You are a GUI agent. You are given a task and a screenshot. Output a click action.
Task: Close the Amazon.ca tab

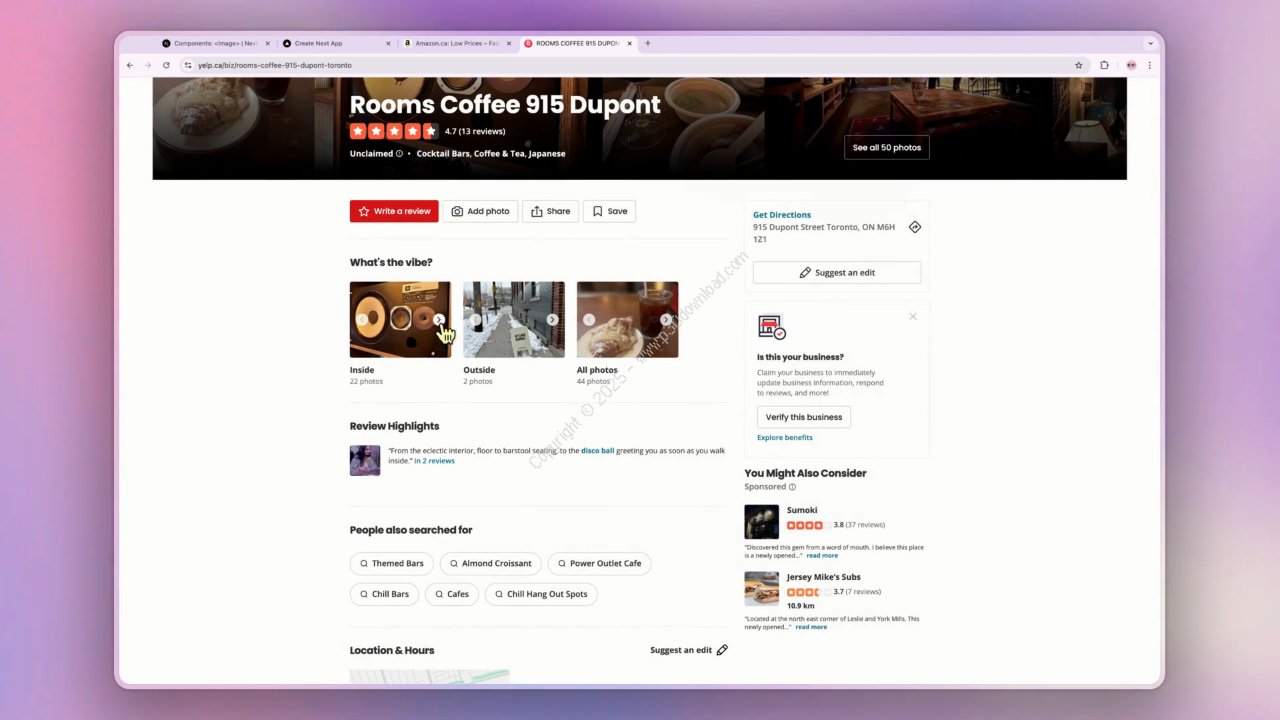coord(509,43)
